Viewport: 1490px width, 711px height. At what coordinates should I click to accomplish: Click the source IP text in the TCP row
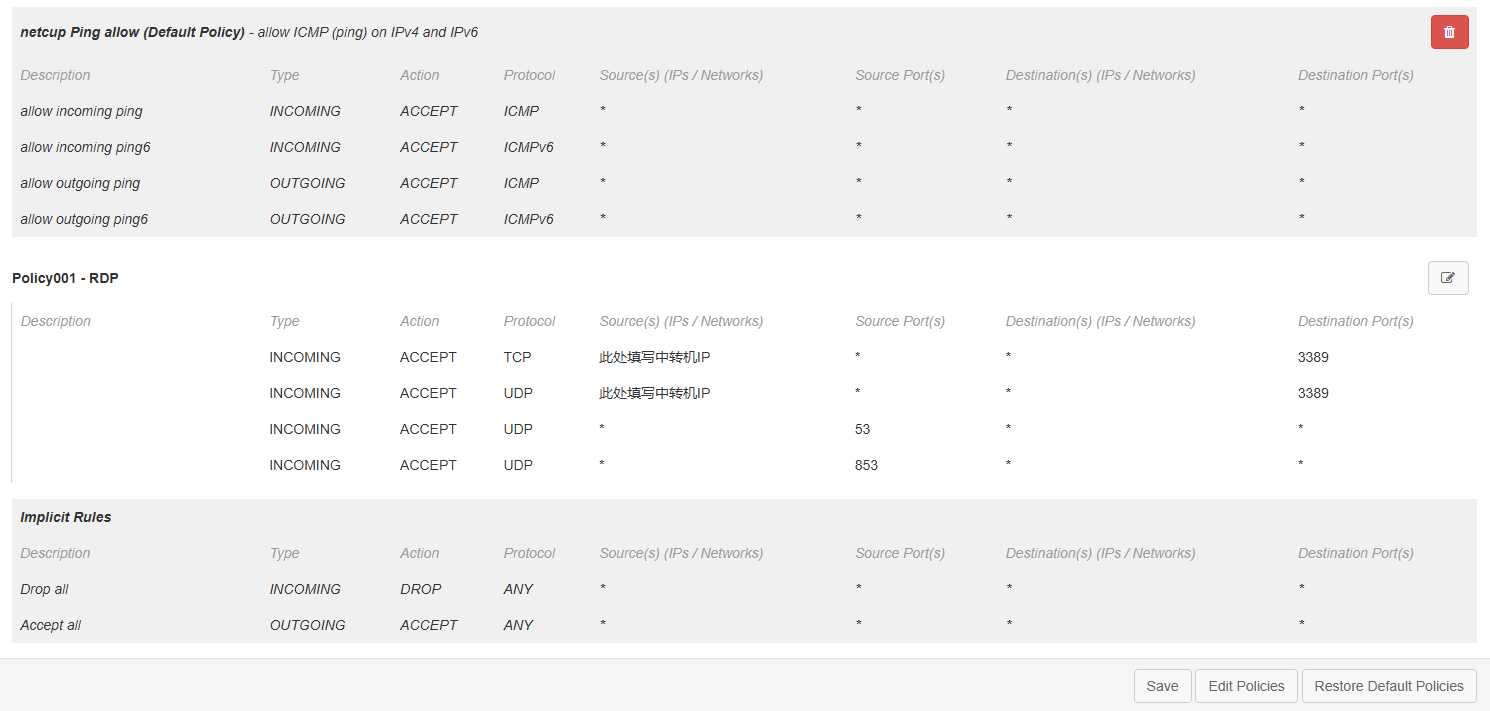pyautogui.click(x=654, y=357)
